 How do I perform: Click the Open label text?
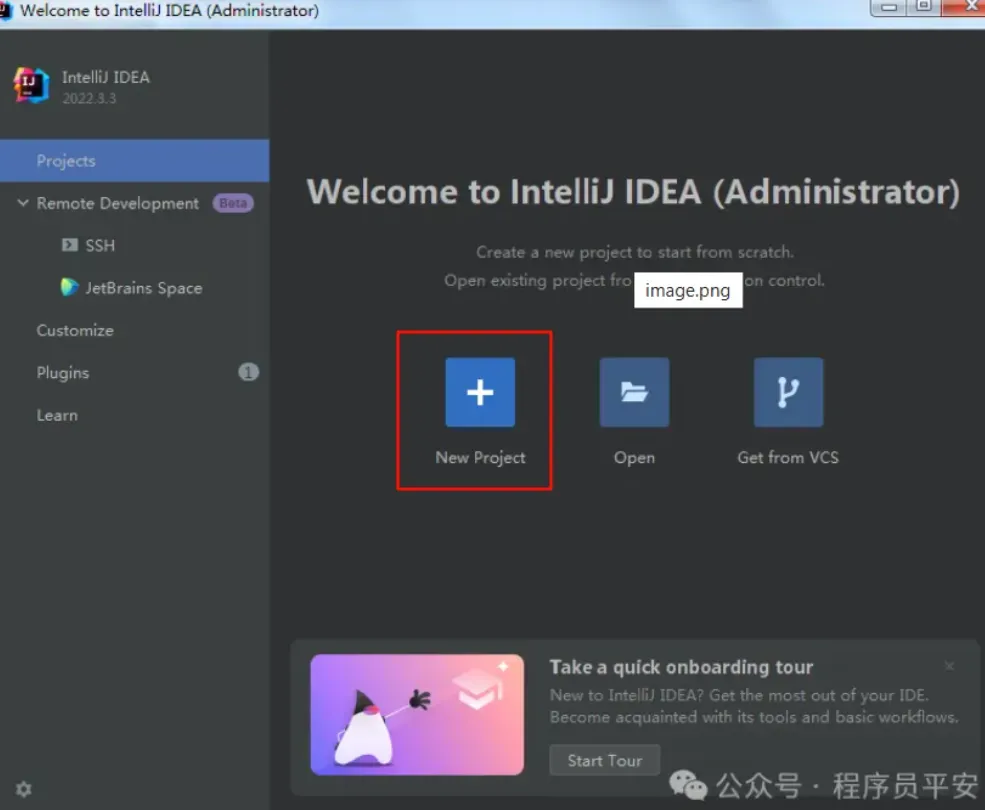pos(634,457)
